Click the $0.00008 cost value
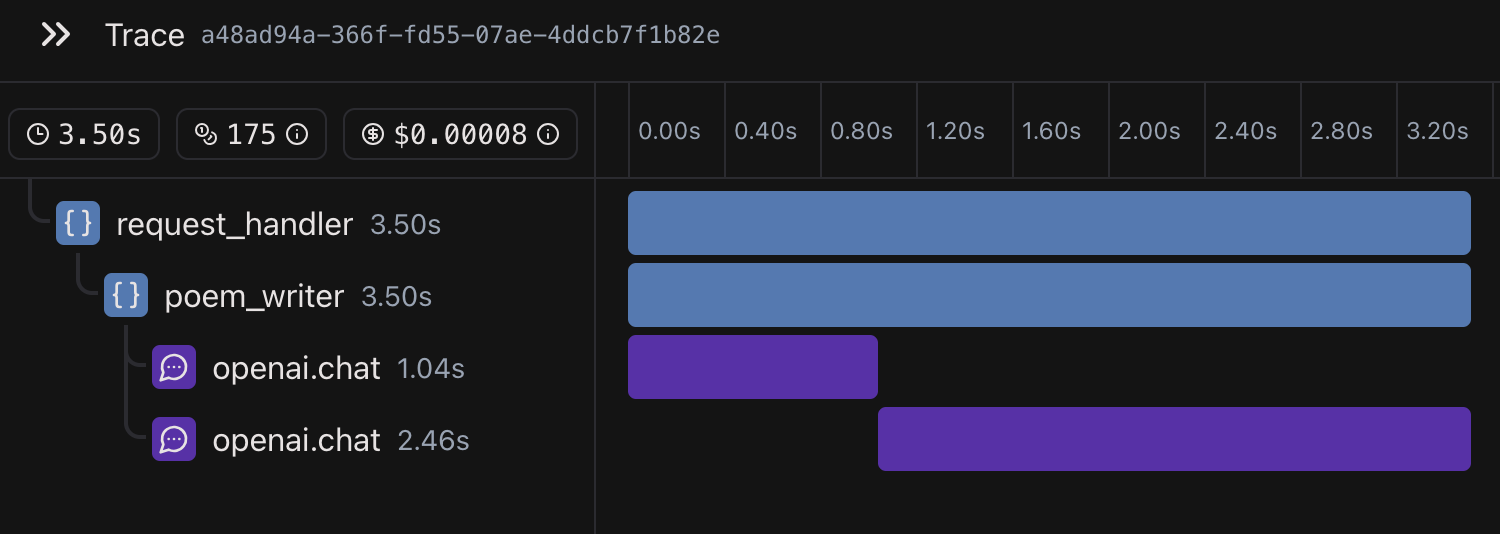Viewport: 1500px width, 534px height. (460, 134)
